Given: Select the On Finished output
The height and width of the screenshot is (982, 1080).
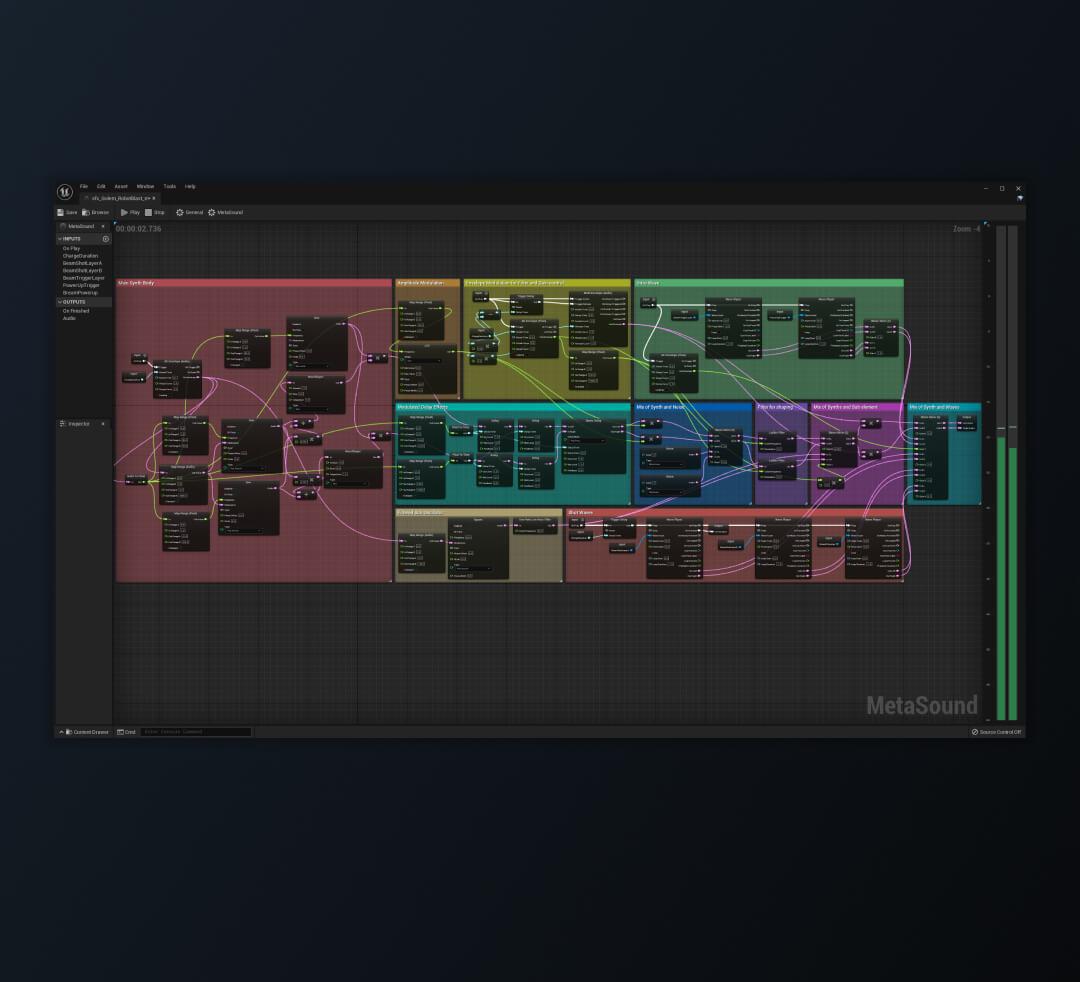Looking at the screenshot, I should (x=76, y=311).
